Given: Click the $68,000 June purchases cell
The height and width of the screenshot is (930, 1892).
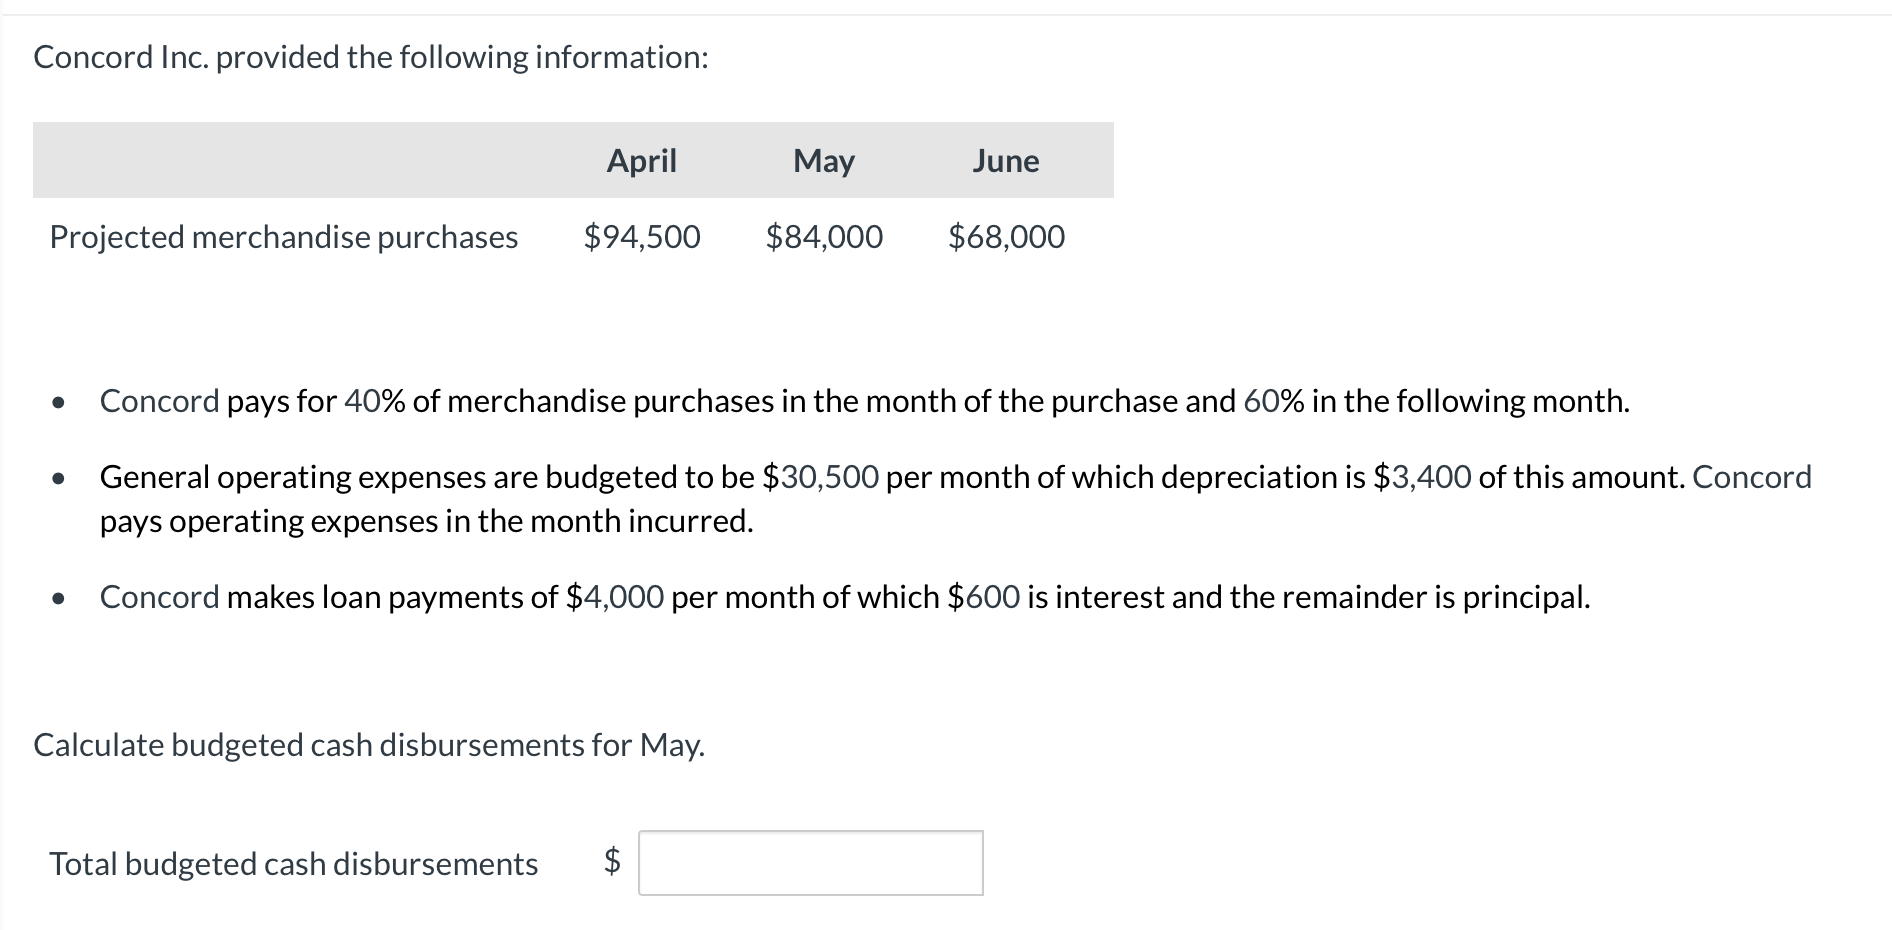Looking at the screenshot, I should click(1006, 237).
